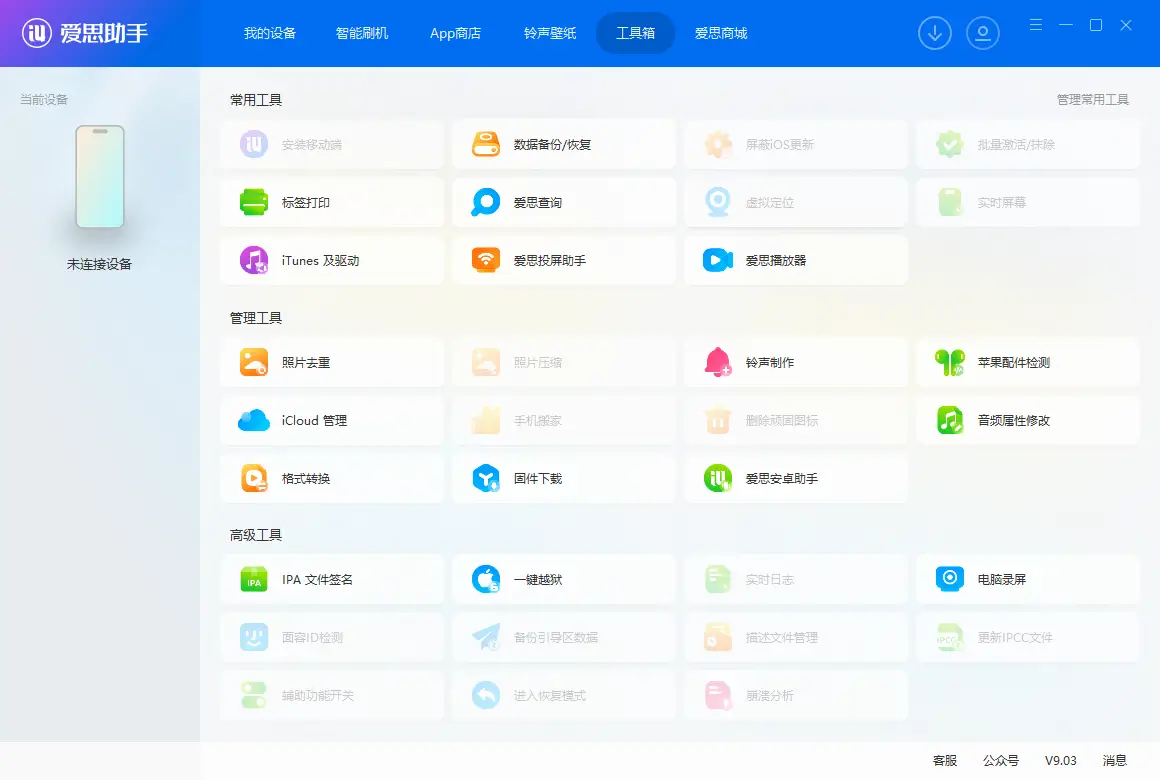
Task: Launch the 爱思播放器 player icon
Action: (718, 261)
